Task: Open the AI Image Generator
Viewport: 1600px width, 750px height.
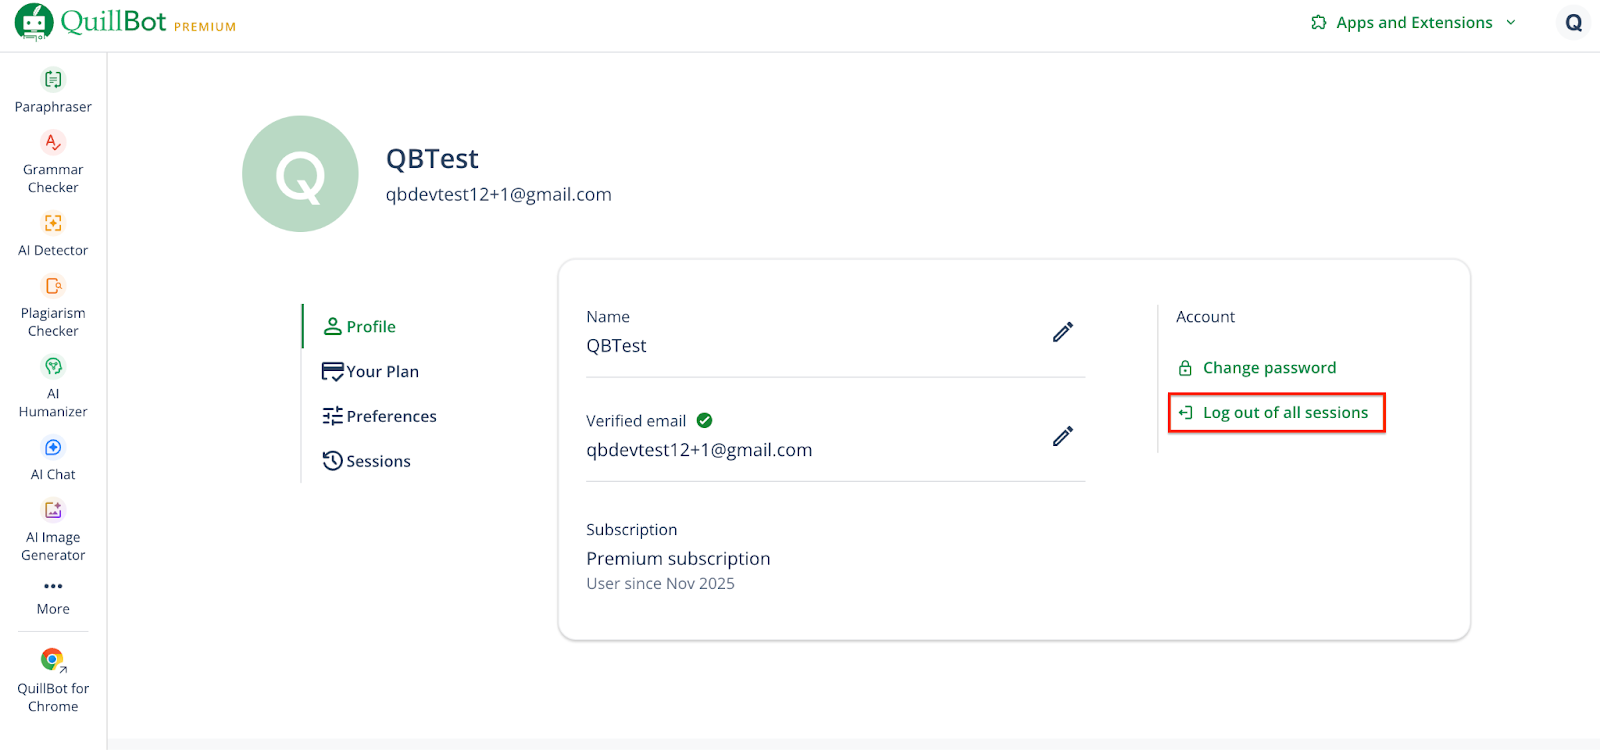Action: [53, 530]
